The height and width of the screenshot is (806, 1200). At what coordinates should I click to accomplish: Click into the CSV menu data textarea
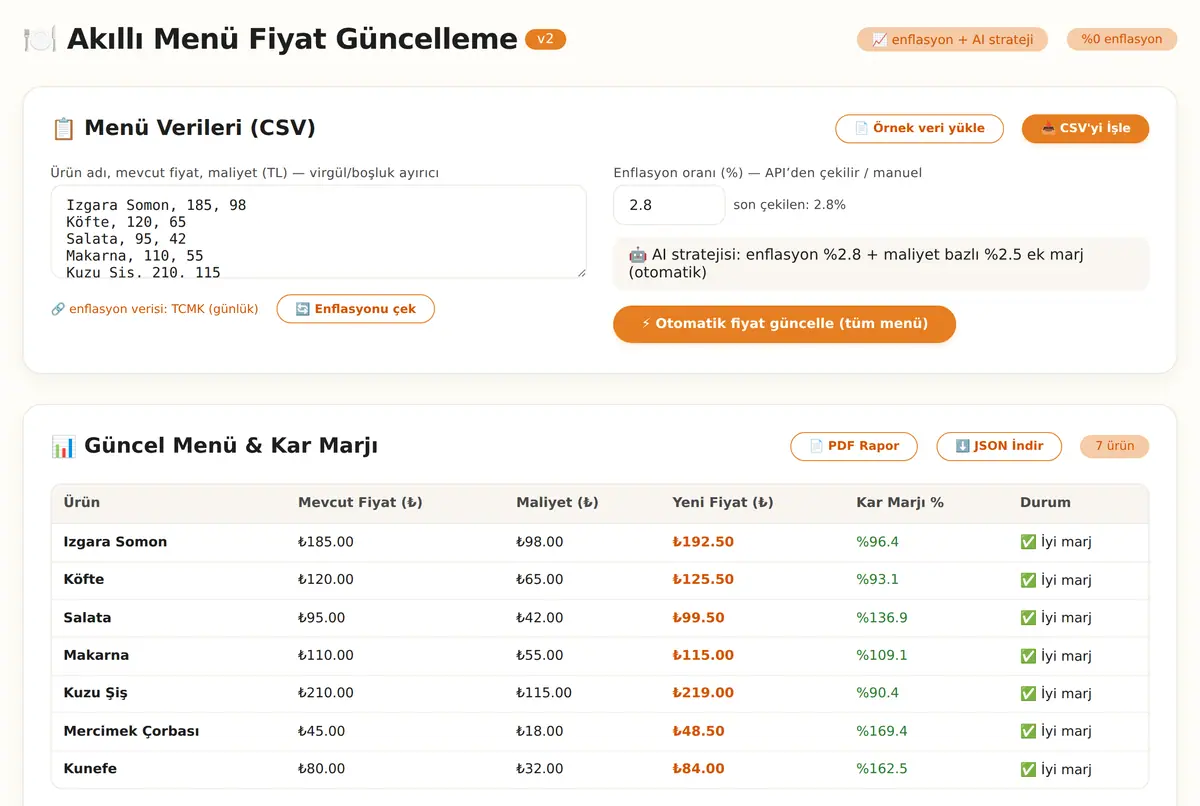pos(318,231)
